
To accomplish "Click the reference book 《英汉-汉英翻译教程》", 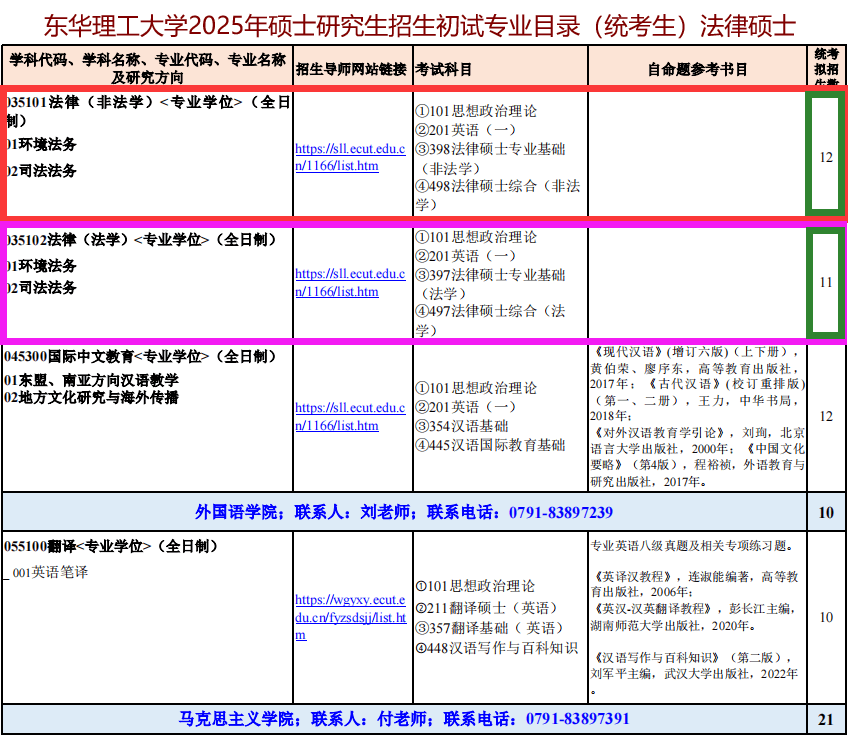I will coord(653,608).
